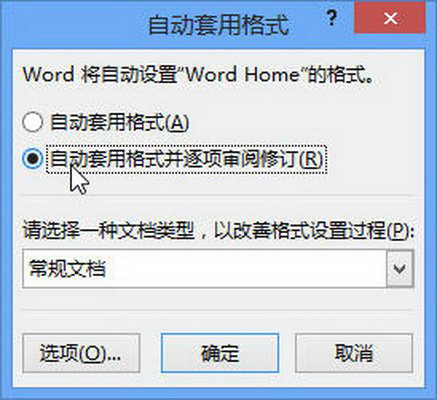Cancel the dialog with 取消
This screenshot has height=400, width=437.
click(x=354, y=353)
